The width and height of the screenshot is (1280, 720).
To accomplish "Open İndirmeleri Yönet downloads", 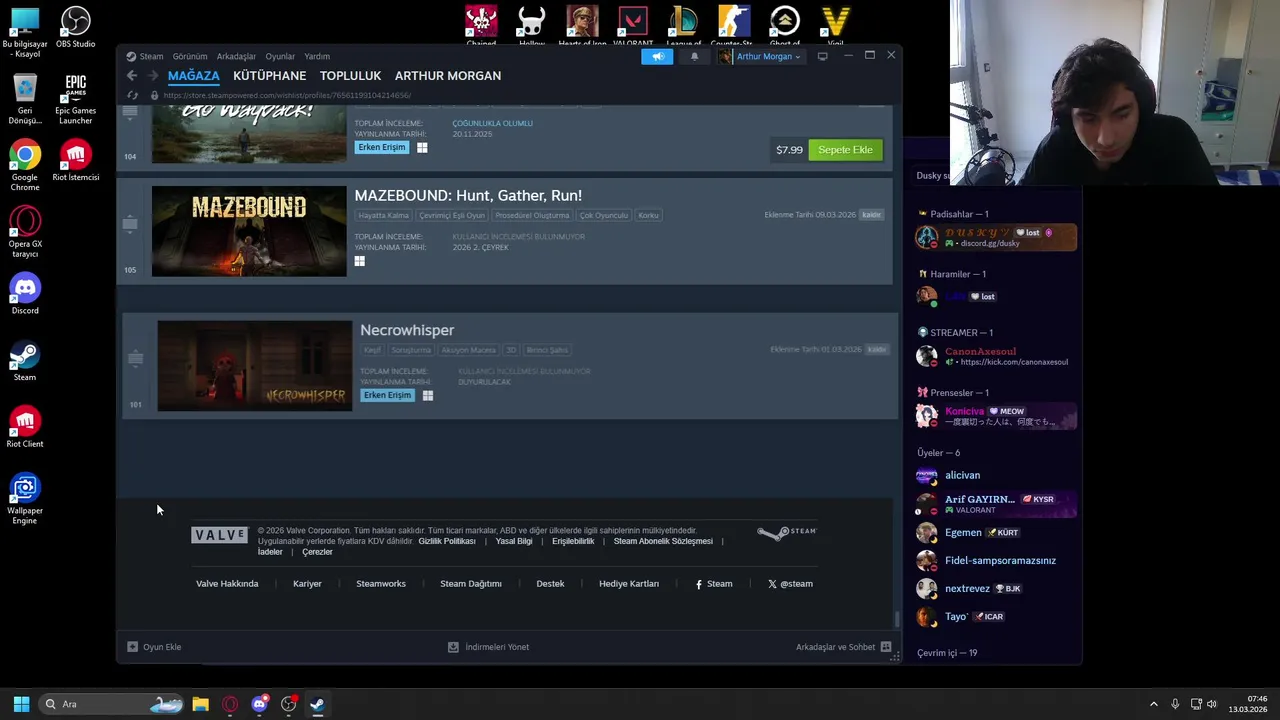I will point(489,647).
